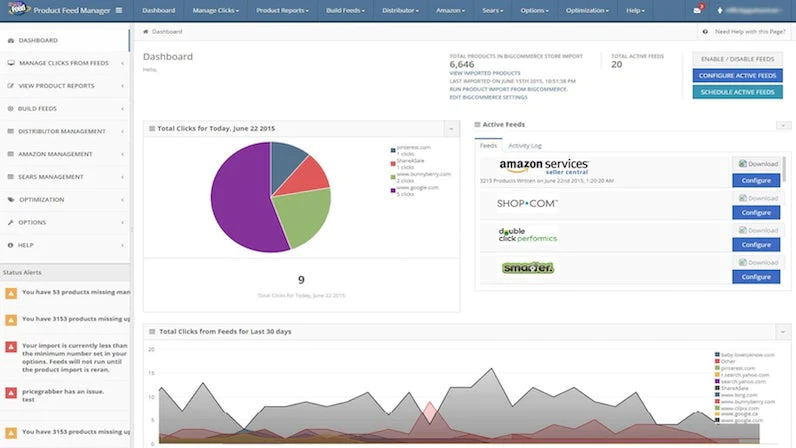The width and height of the screenshot is (796, 448).
Task: Click the user profile icon in top bar
Action: click(x=719, y=10)
